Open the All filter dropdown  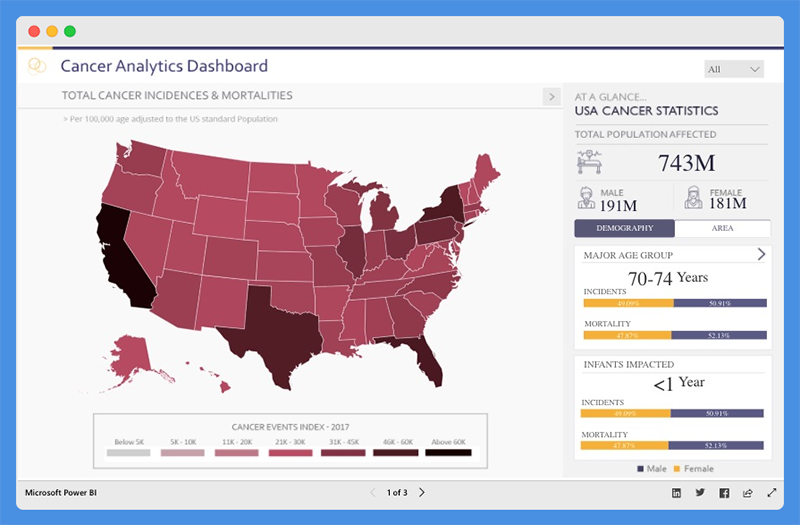tap(734, 69)
